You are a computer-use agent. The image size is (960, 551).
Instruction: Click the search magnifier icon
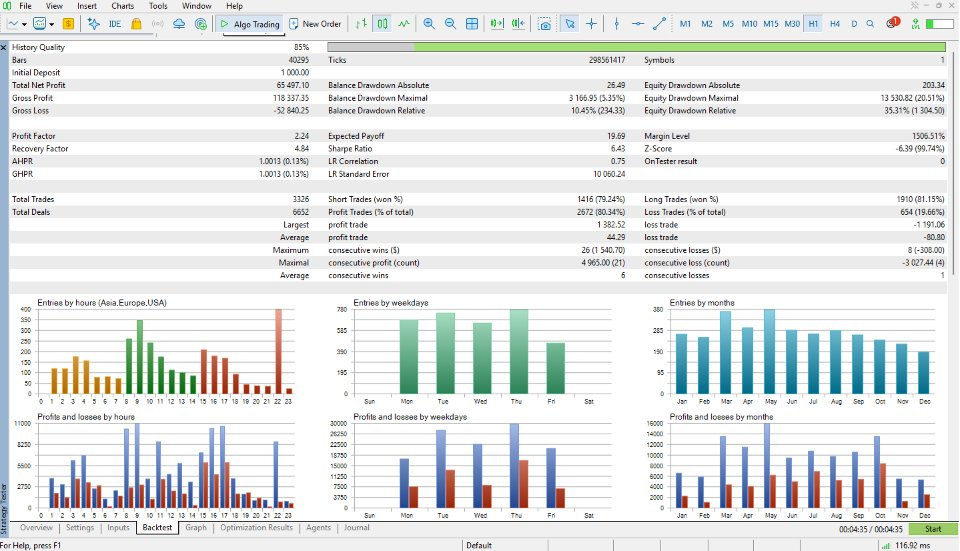pos(870,24)
